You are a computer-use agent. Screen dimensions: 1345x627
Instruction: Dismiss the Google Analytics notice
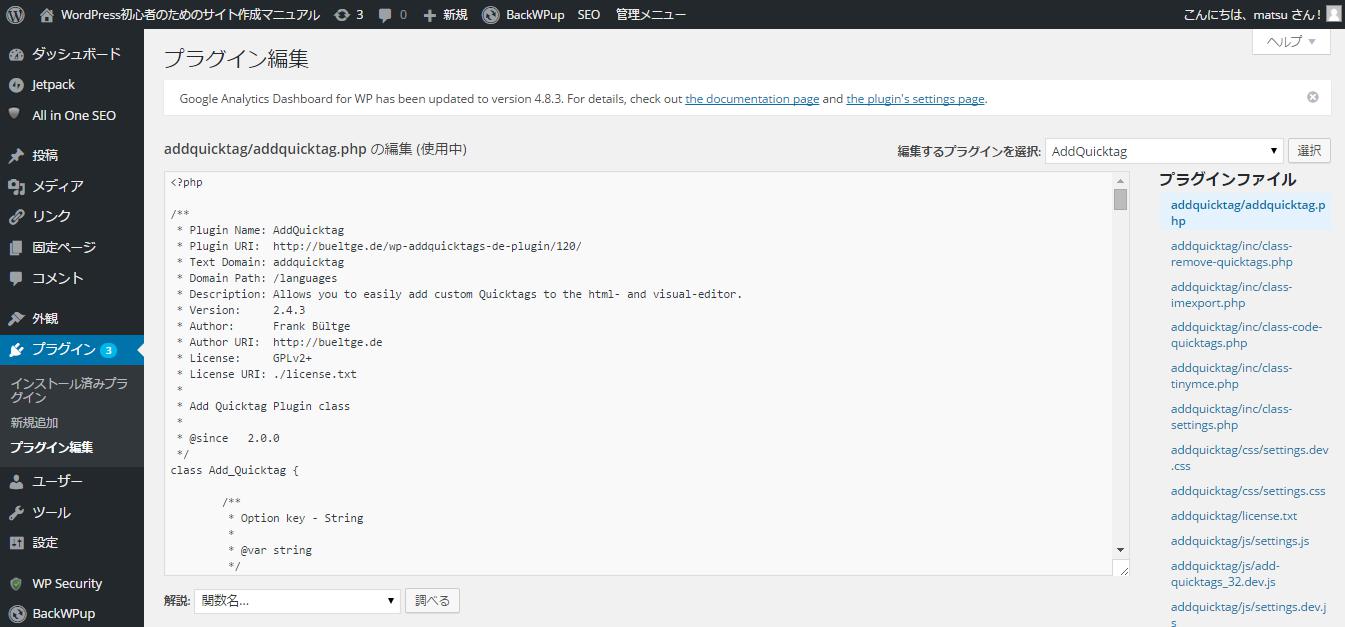(1313, 97)
